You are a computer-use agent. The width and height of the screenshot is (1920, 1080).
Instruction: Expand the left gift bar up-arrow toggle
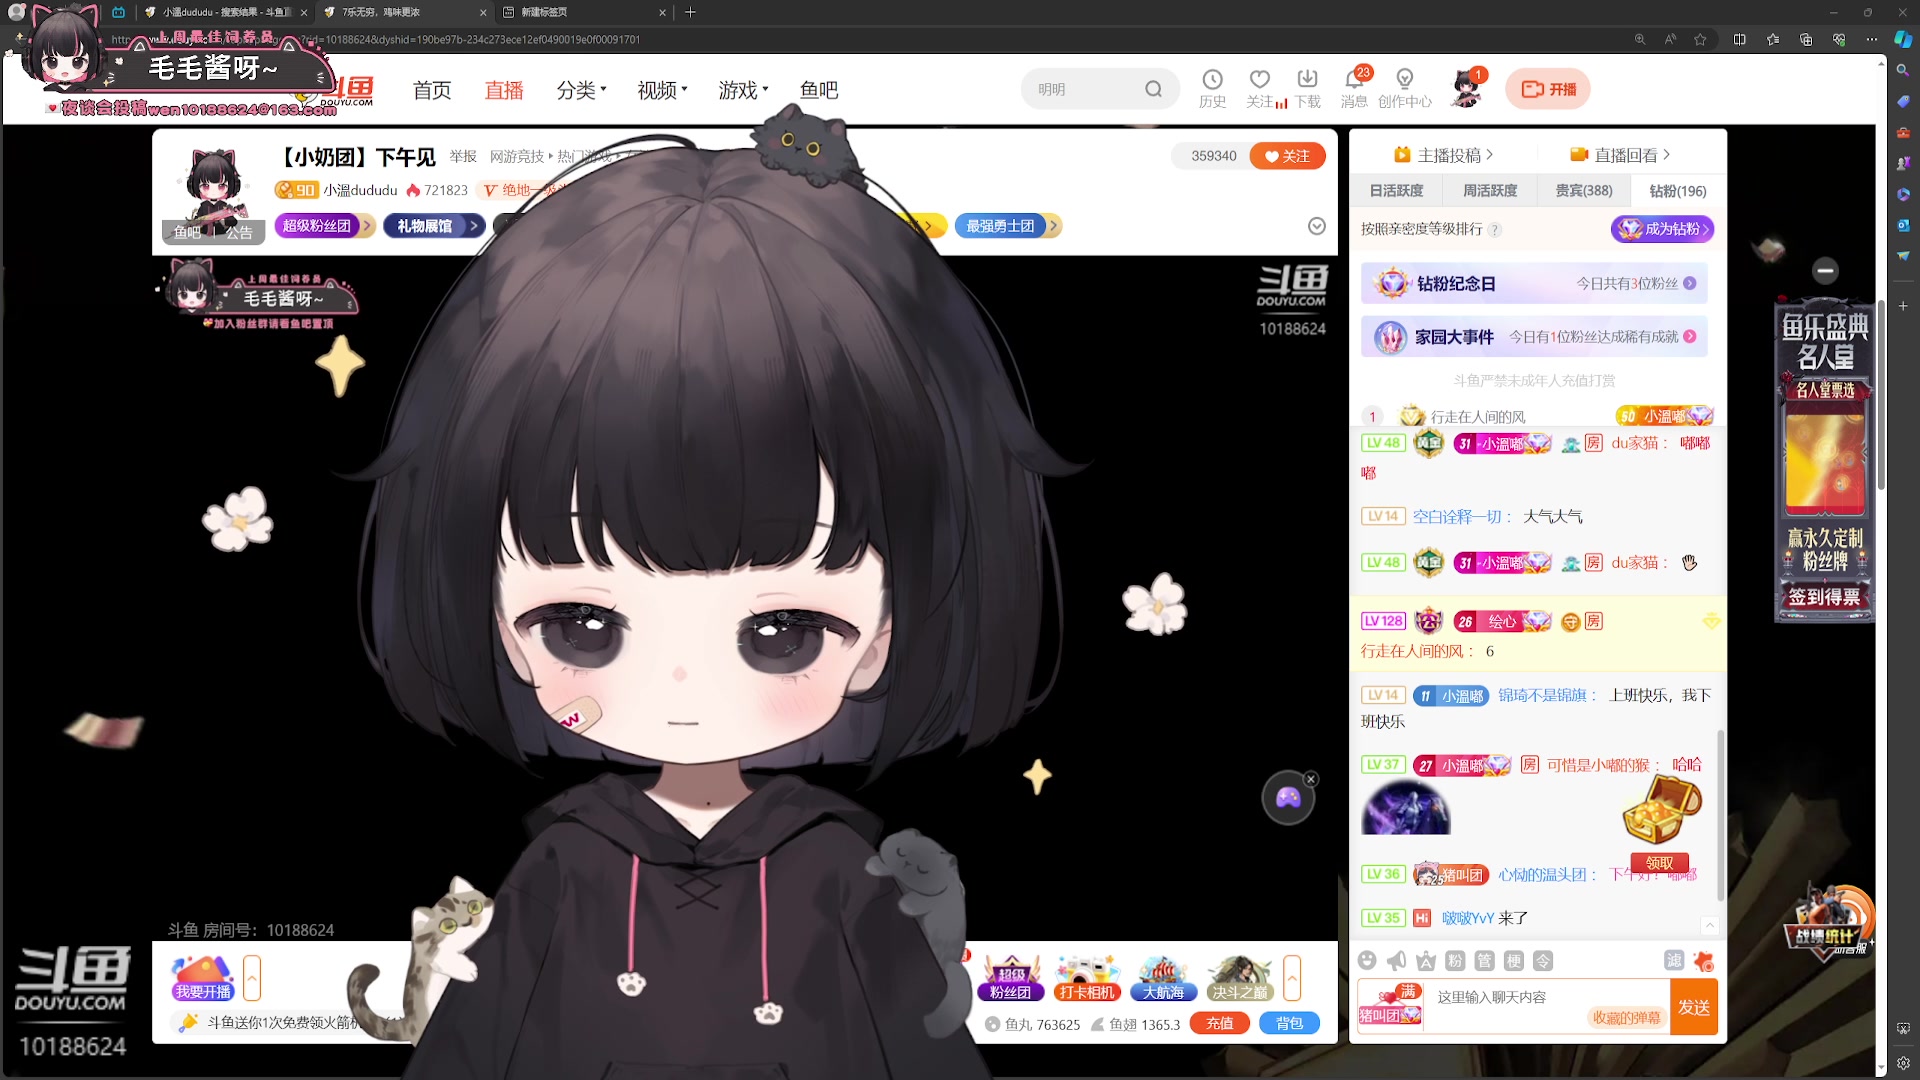(252, 978)
